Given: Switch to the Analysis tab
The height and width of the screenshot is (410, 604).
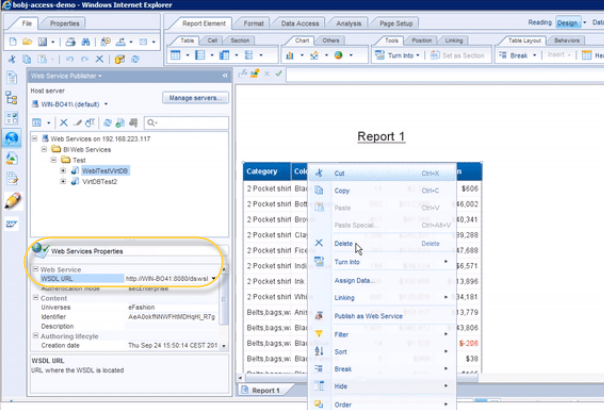Looking at the screenshot, I should [349, 24].
